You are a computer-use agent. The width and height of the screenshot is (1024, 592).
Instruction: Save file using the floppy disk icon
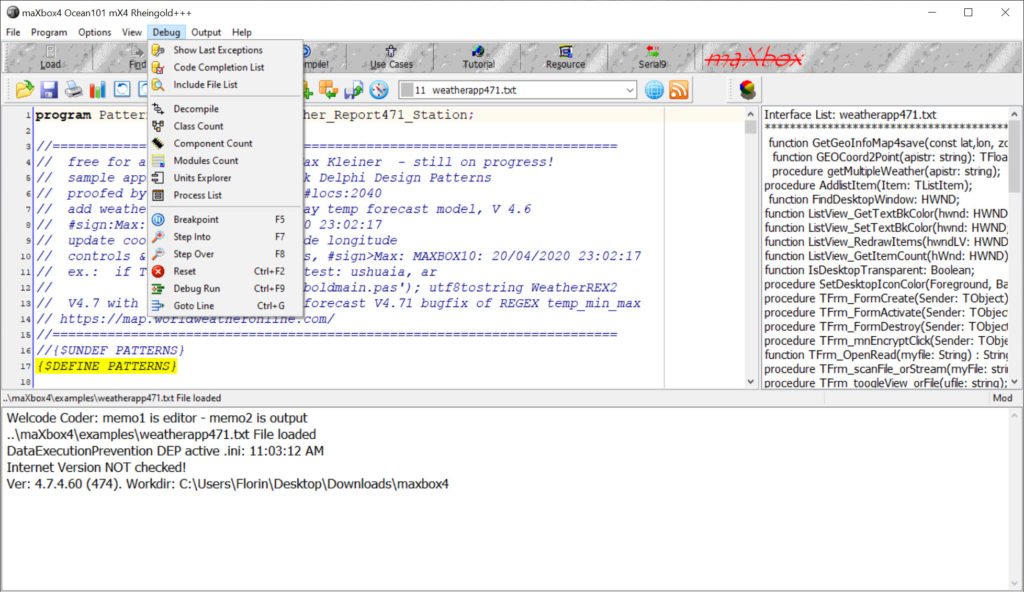pyautogui.click(x=49, y=90)
